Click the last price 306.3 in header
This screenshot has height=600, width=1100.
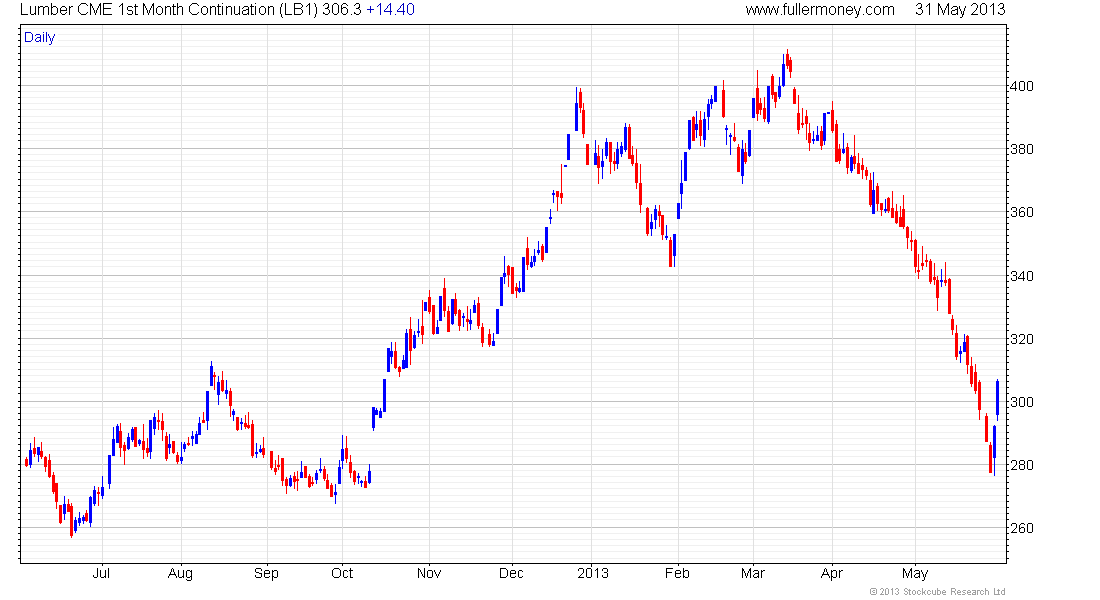tap(342, 10)
